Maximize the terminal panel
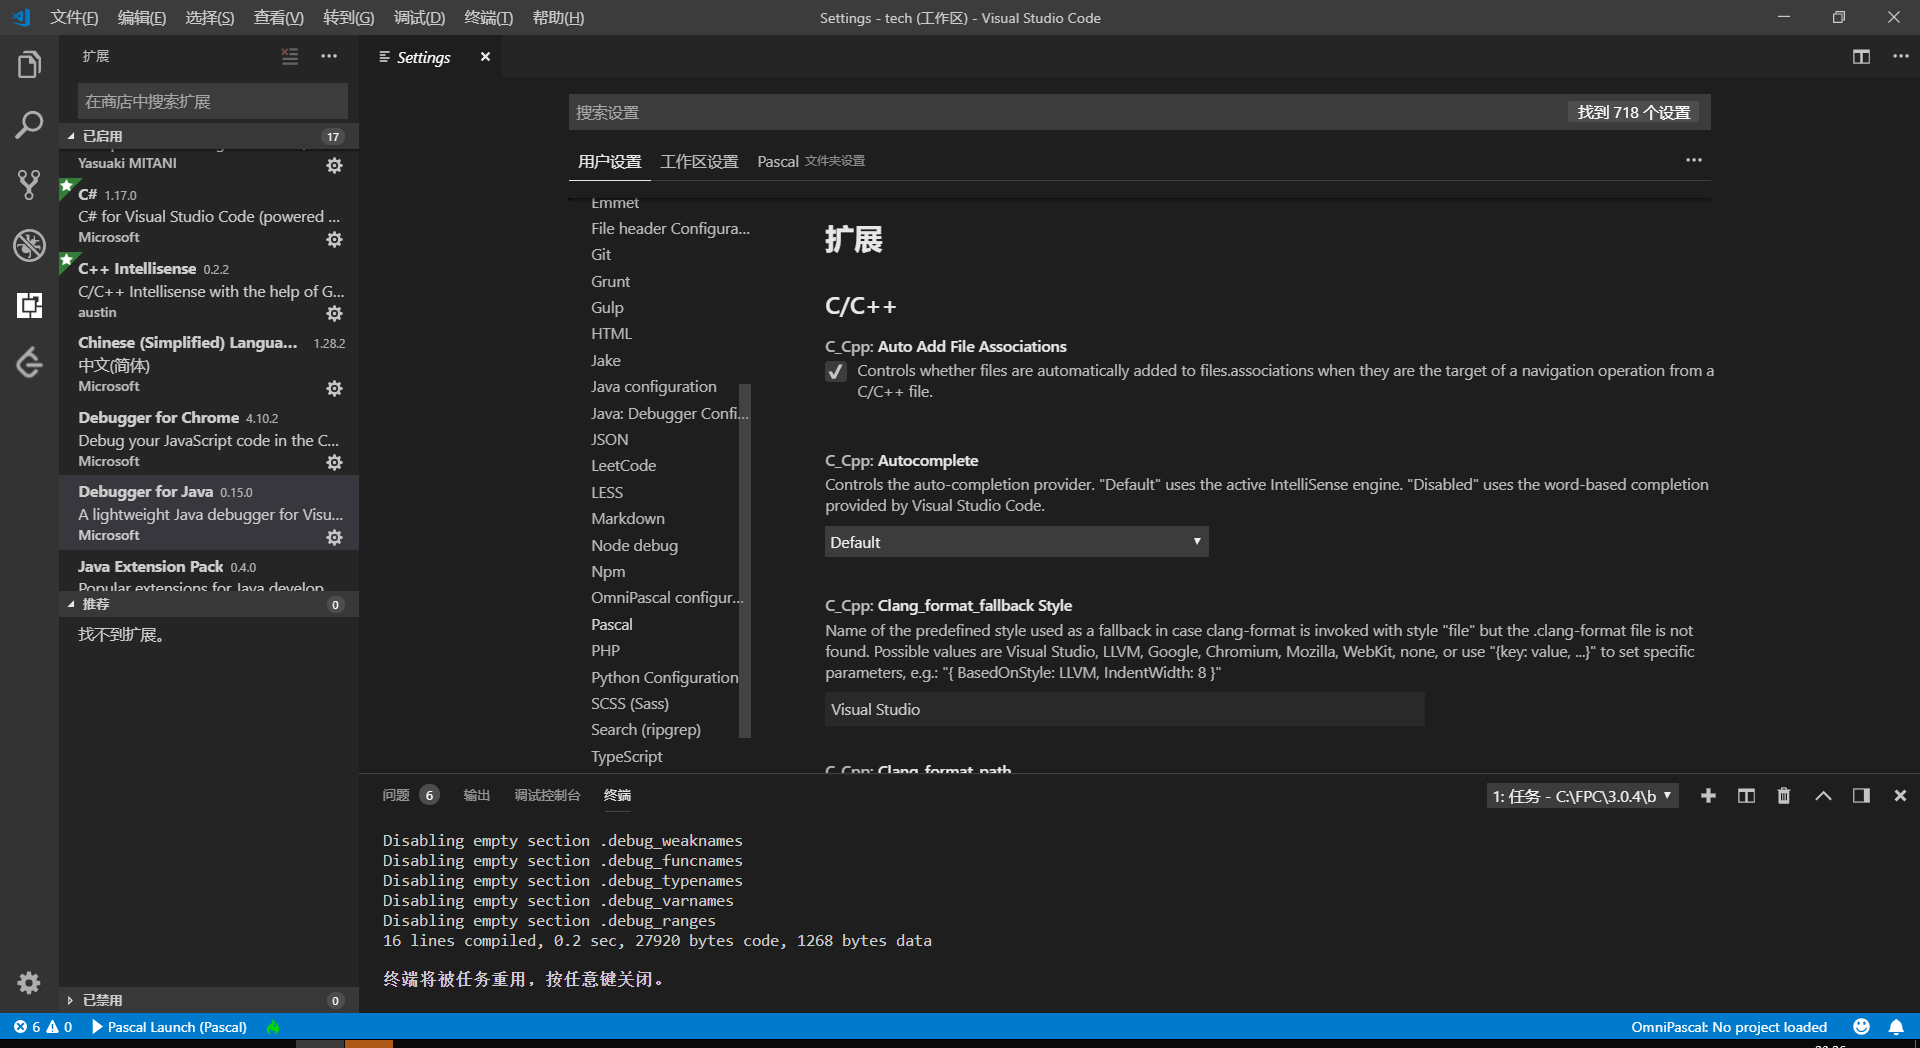This screenshot has width=1920, height=1048. (x=1823, y=796)
